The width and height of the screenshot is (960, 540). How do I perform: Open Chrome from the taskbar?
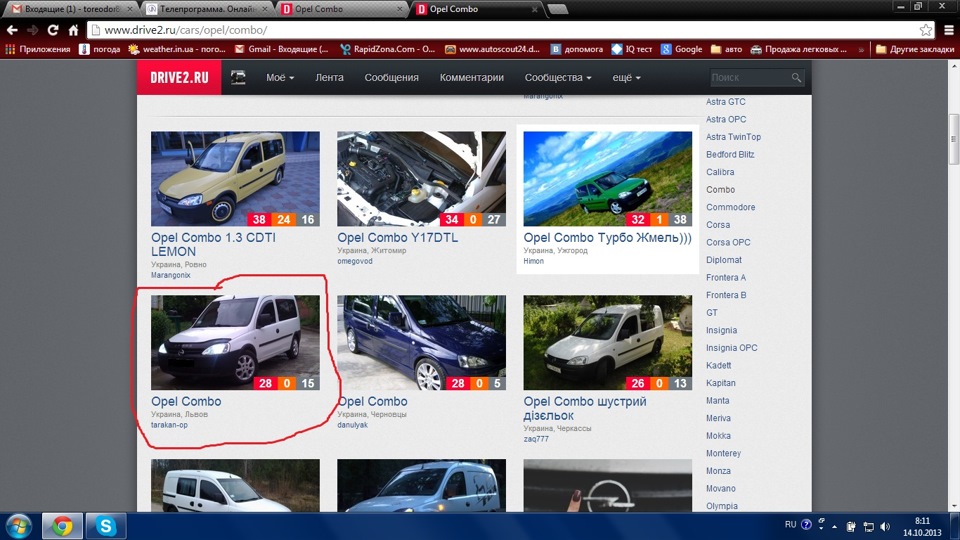coord(62,526)
